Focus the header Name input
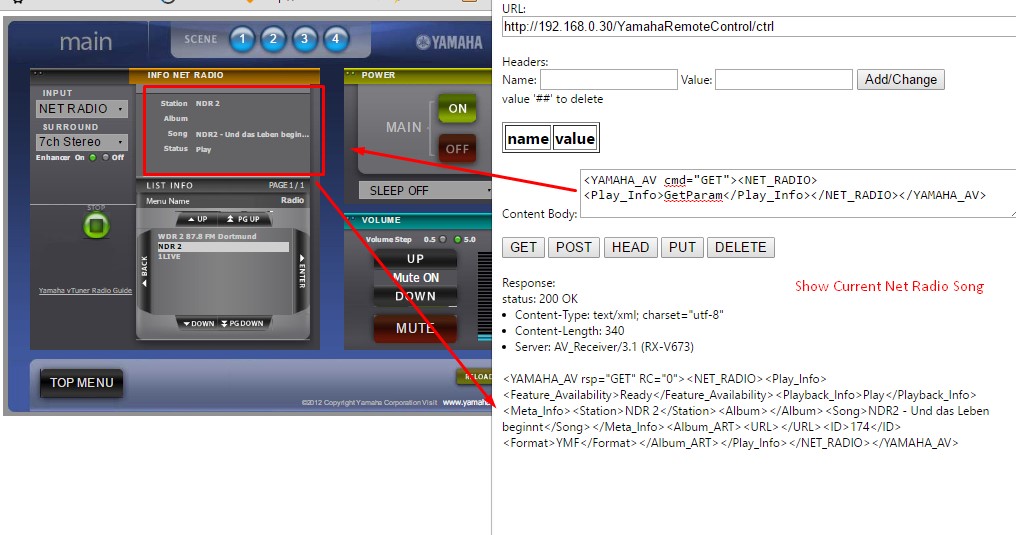 pos(608,80)
